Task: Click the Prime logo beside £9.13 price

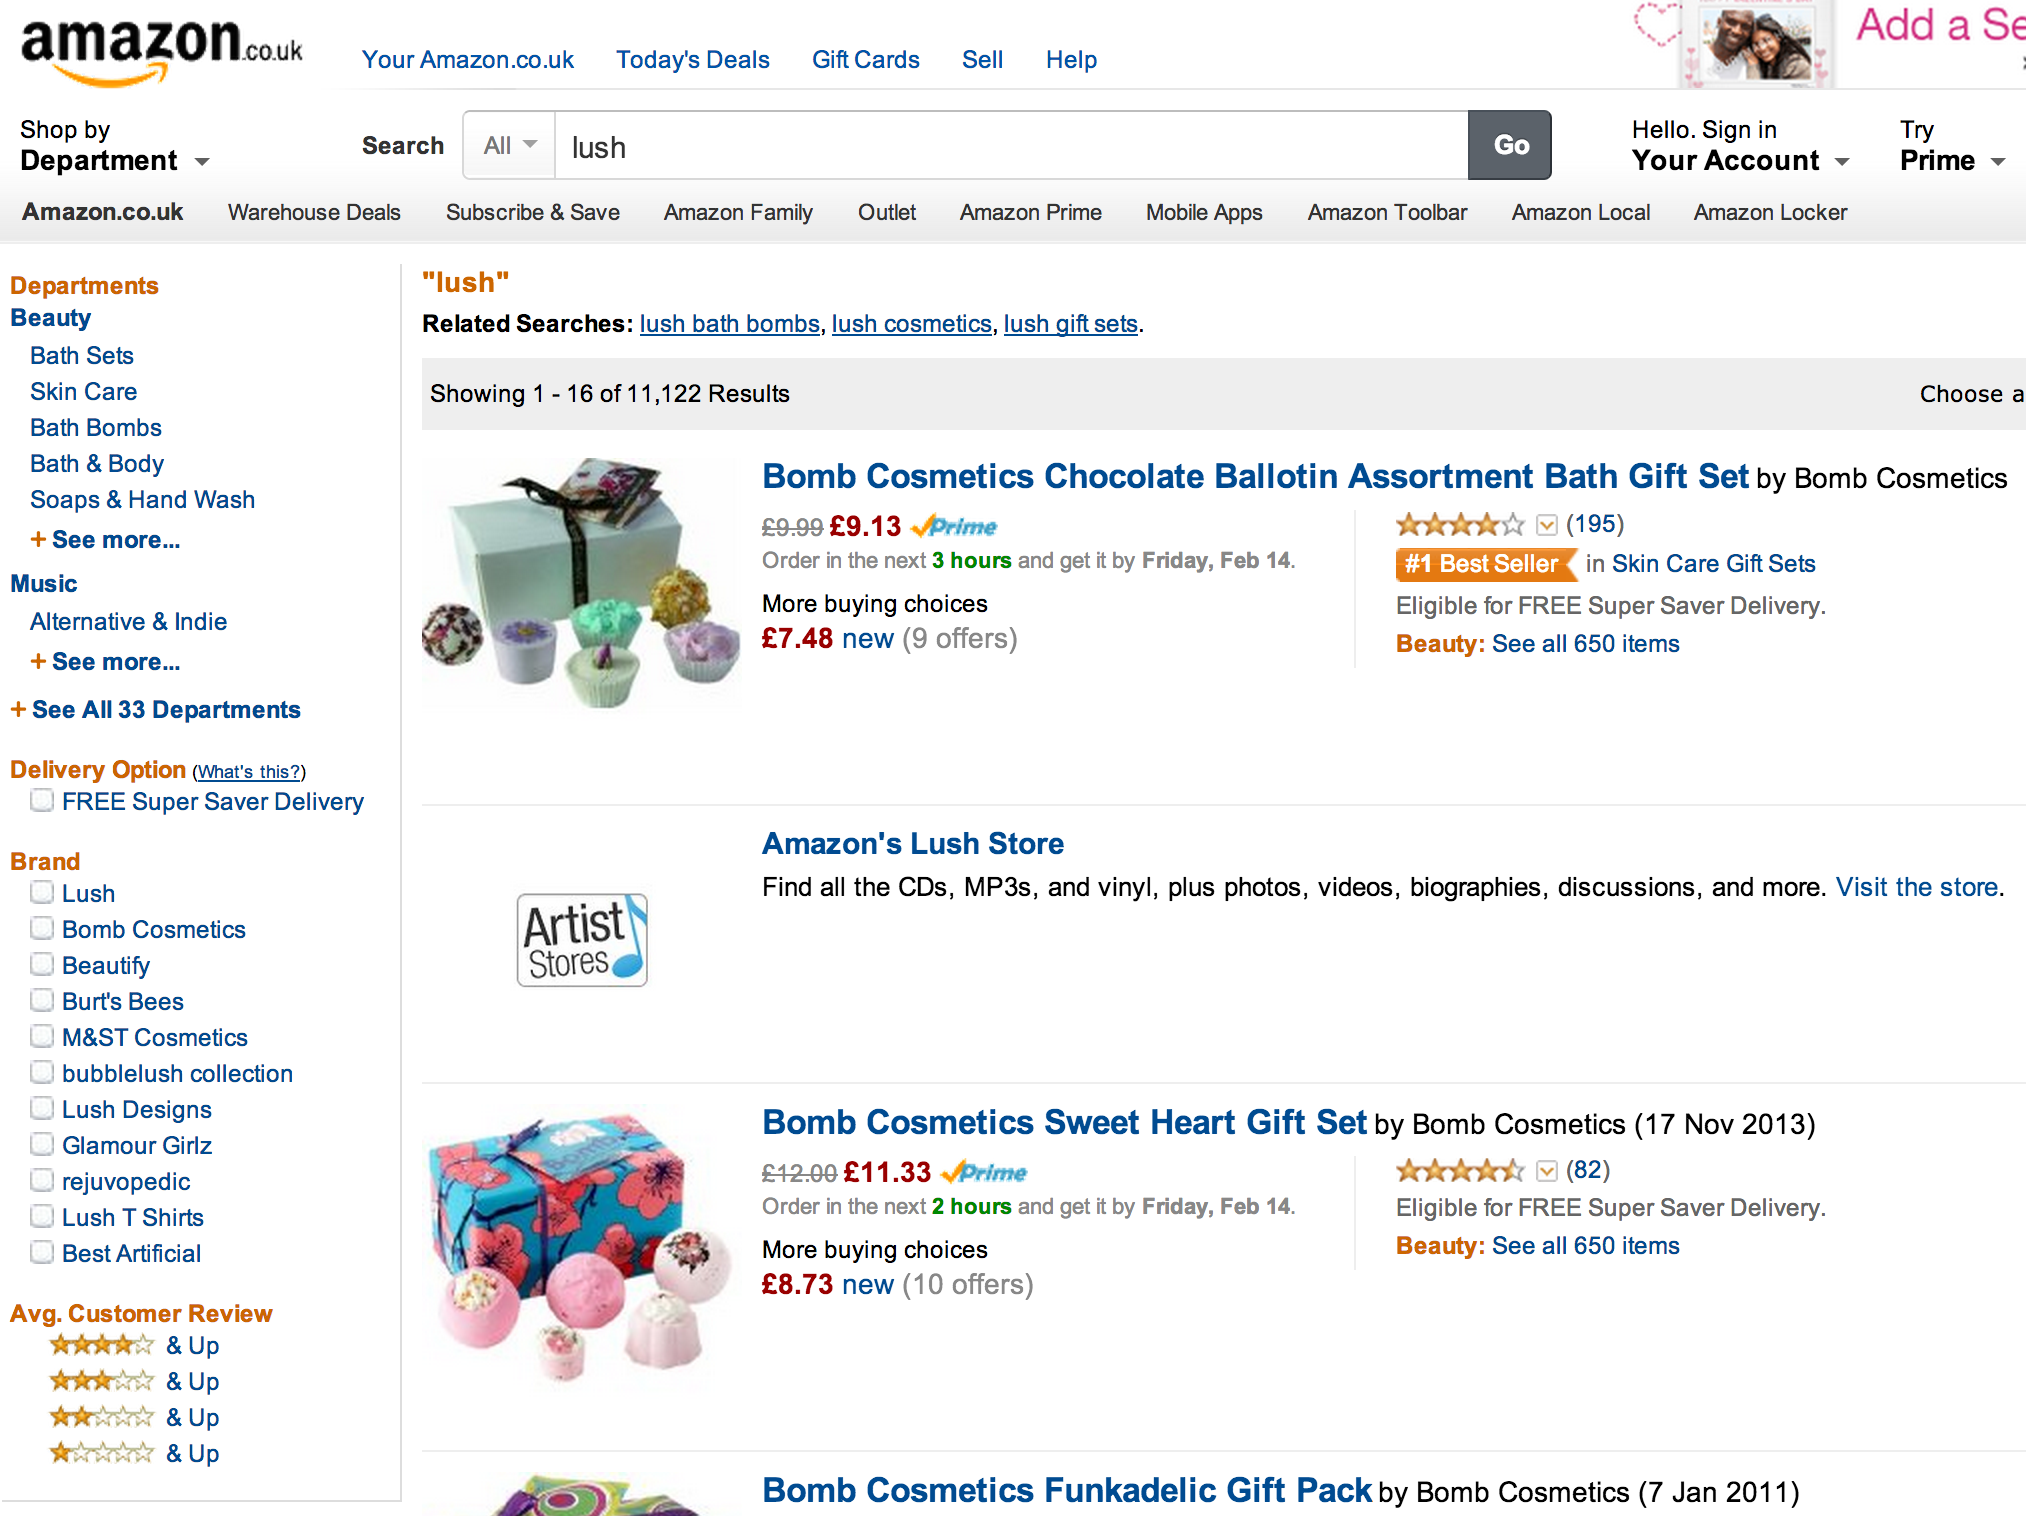Action: 955,526
